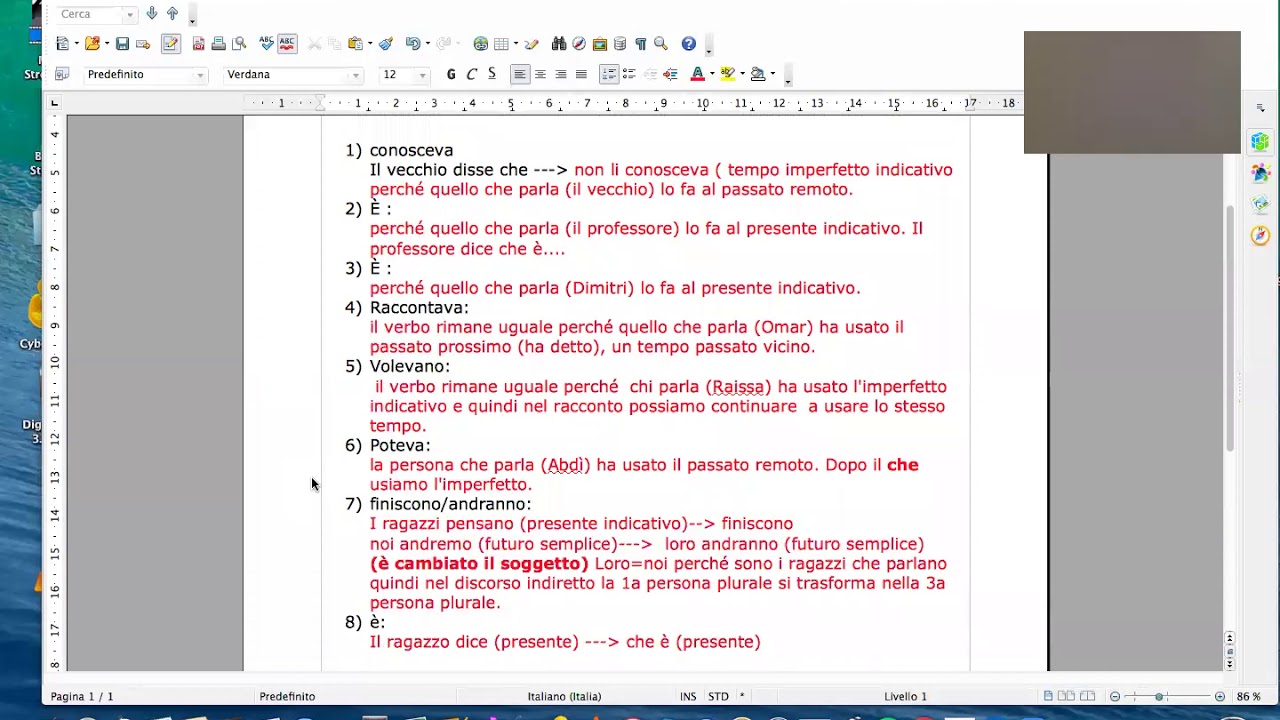Toggle Nonprinting Characters pilcrow

(x=641, y=44)
